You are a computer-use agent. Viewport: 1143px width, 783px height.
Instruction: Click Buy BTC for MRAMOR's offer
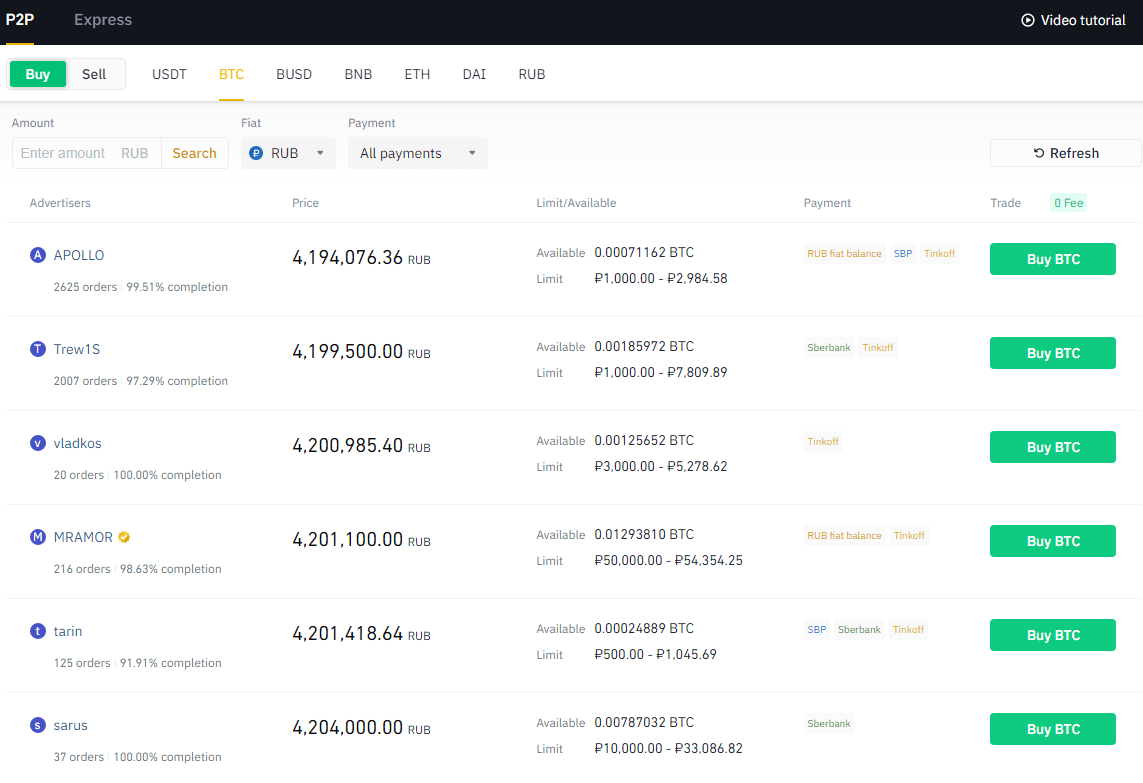[x=1052, y=541]
